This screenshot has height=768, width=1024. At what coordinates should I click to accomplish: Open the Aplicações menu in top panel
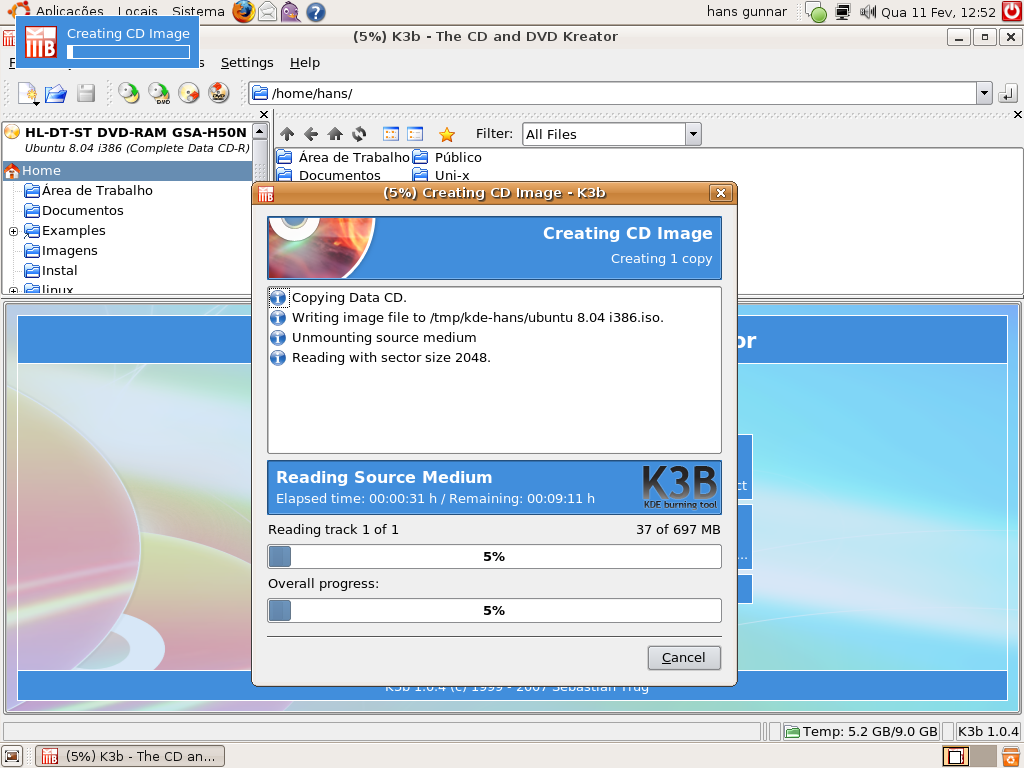pos(69,11)
